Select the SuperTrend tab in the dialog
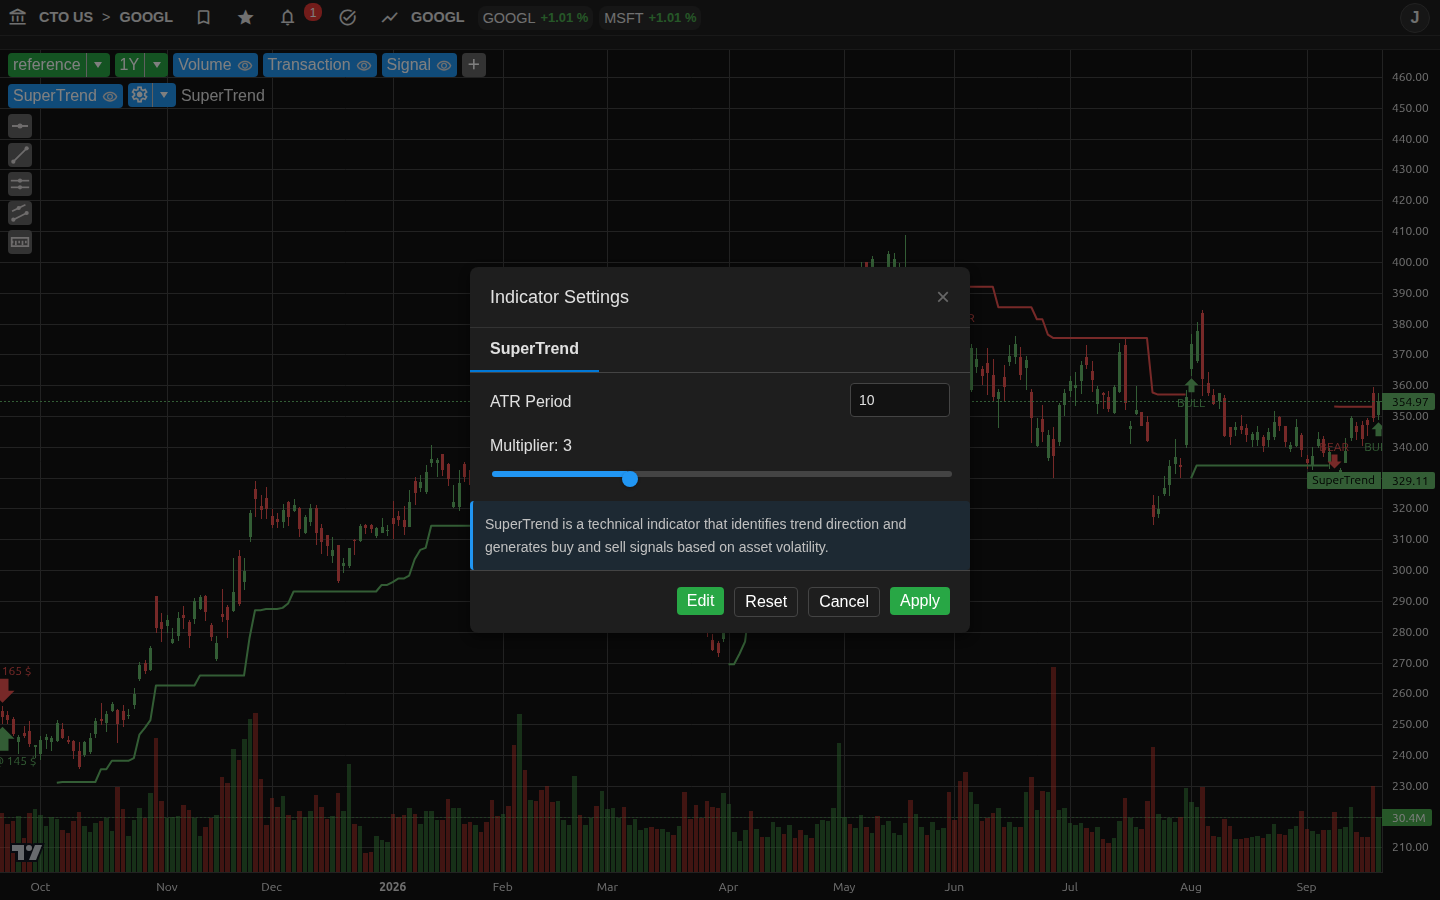Viewport: 1440px width, 900px height. (534, 349)
